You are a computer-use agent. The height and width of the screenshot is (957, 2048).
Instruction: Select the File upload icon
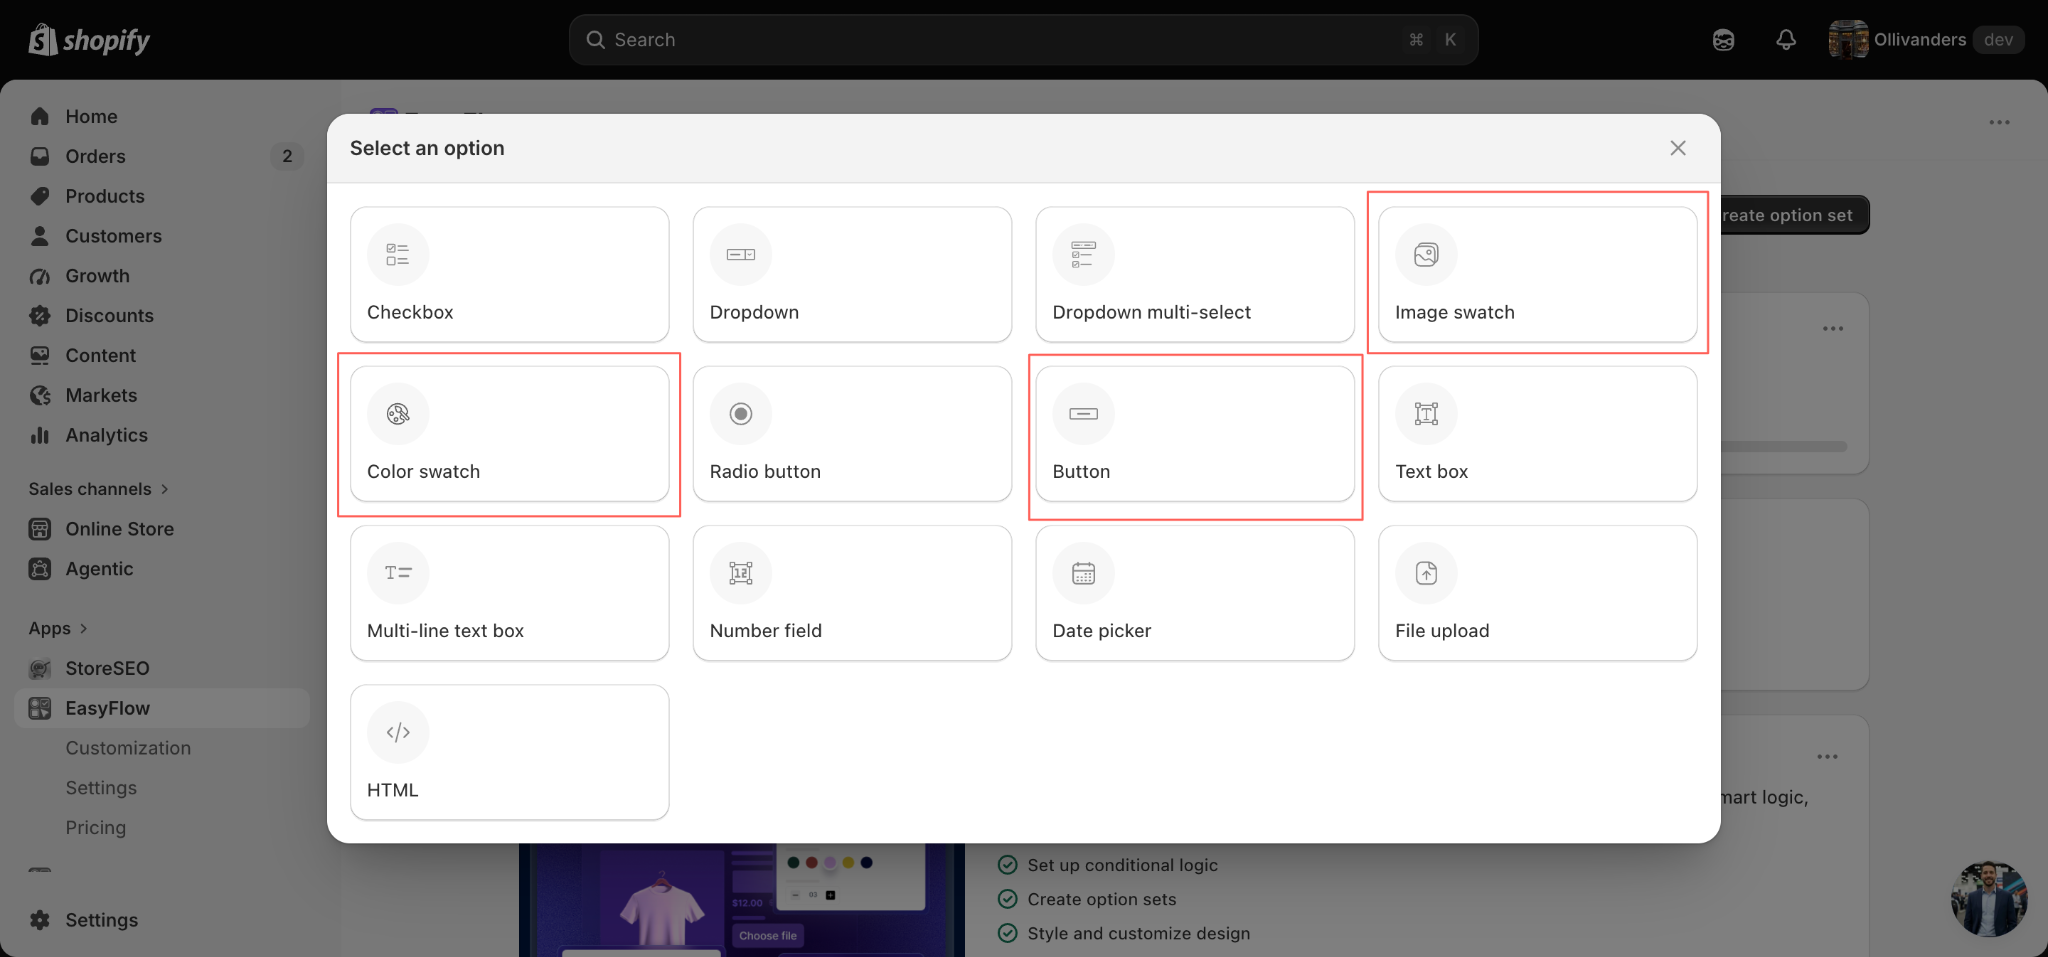pos(1427,572)
